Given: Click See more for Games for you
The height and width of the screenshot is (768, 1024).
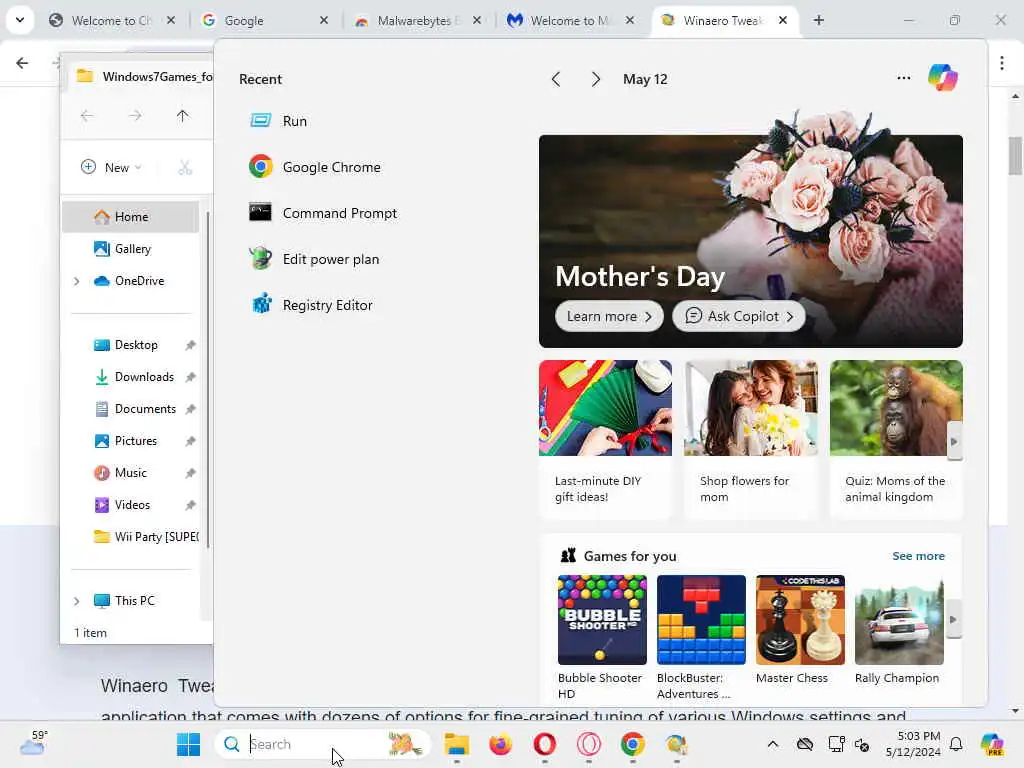Looking at the screenshot, I should (x=918, y=556).
